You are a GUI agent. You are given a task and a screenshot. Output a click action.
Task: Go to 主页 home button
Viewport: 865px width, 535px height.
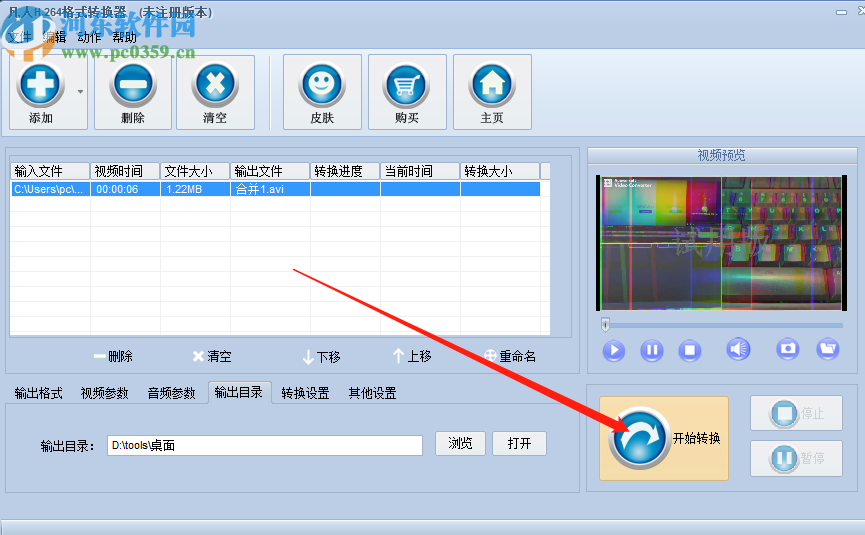492,92
